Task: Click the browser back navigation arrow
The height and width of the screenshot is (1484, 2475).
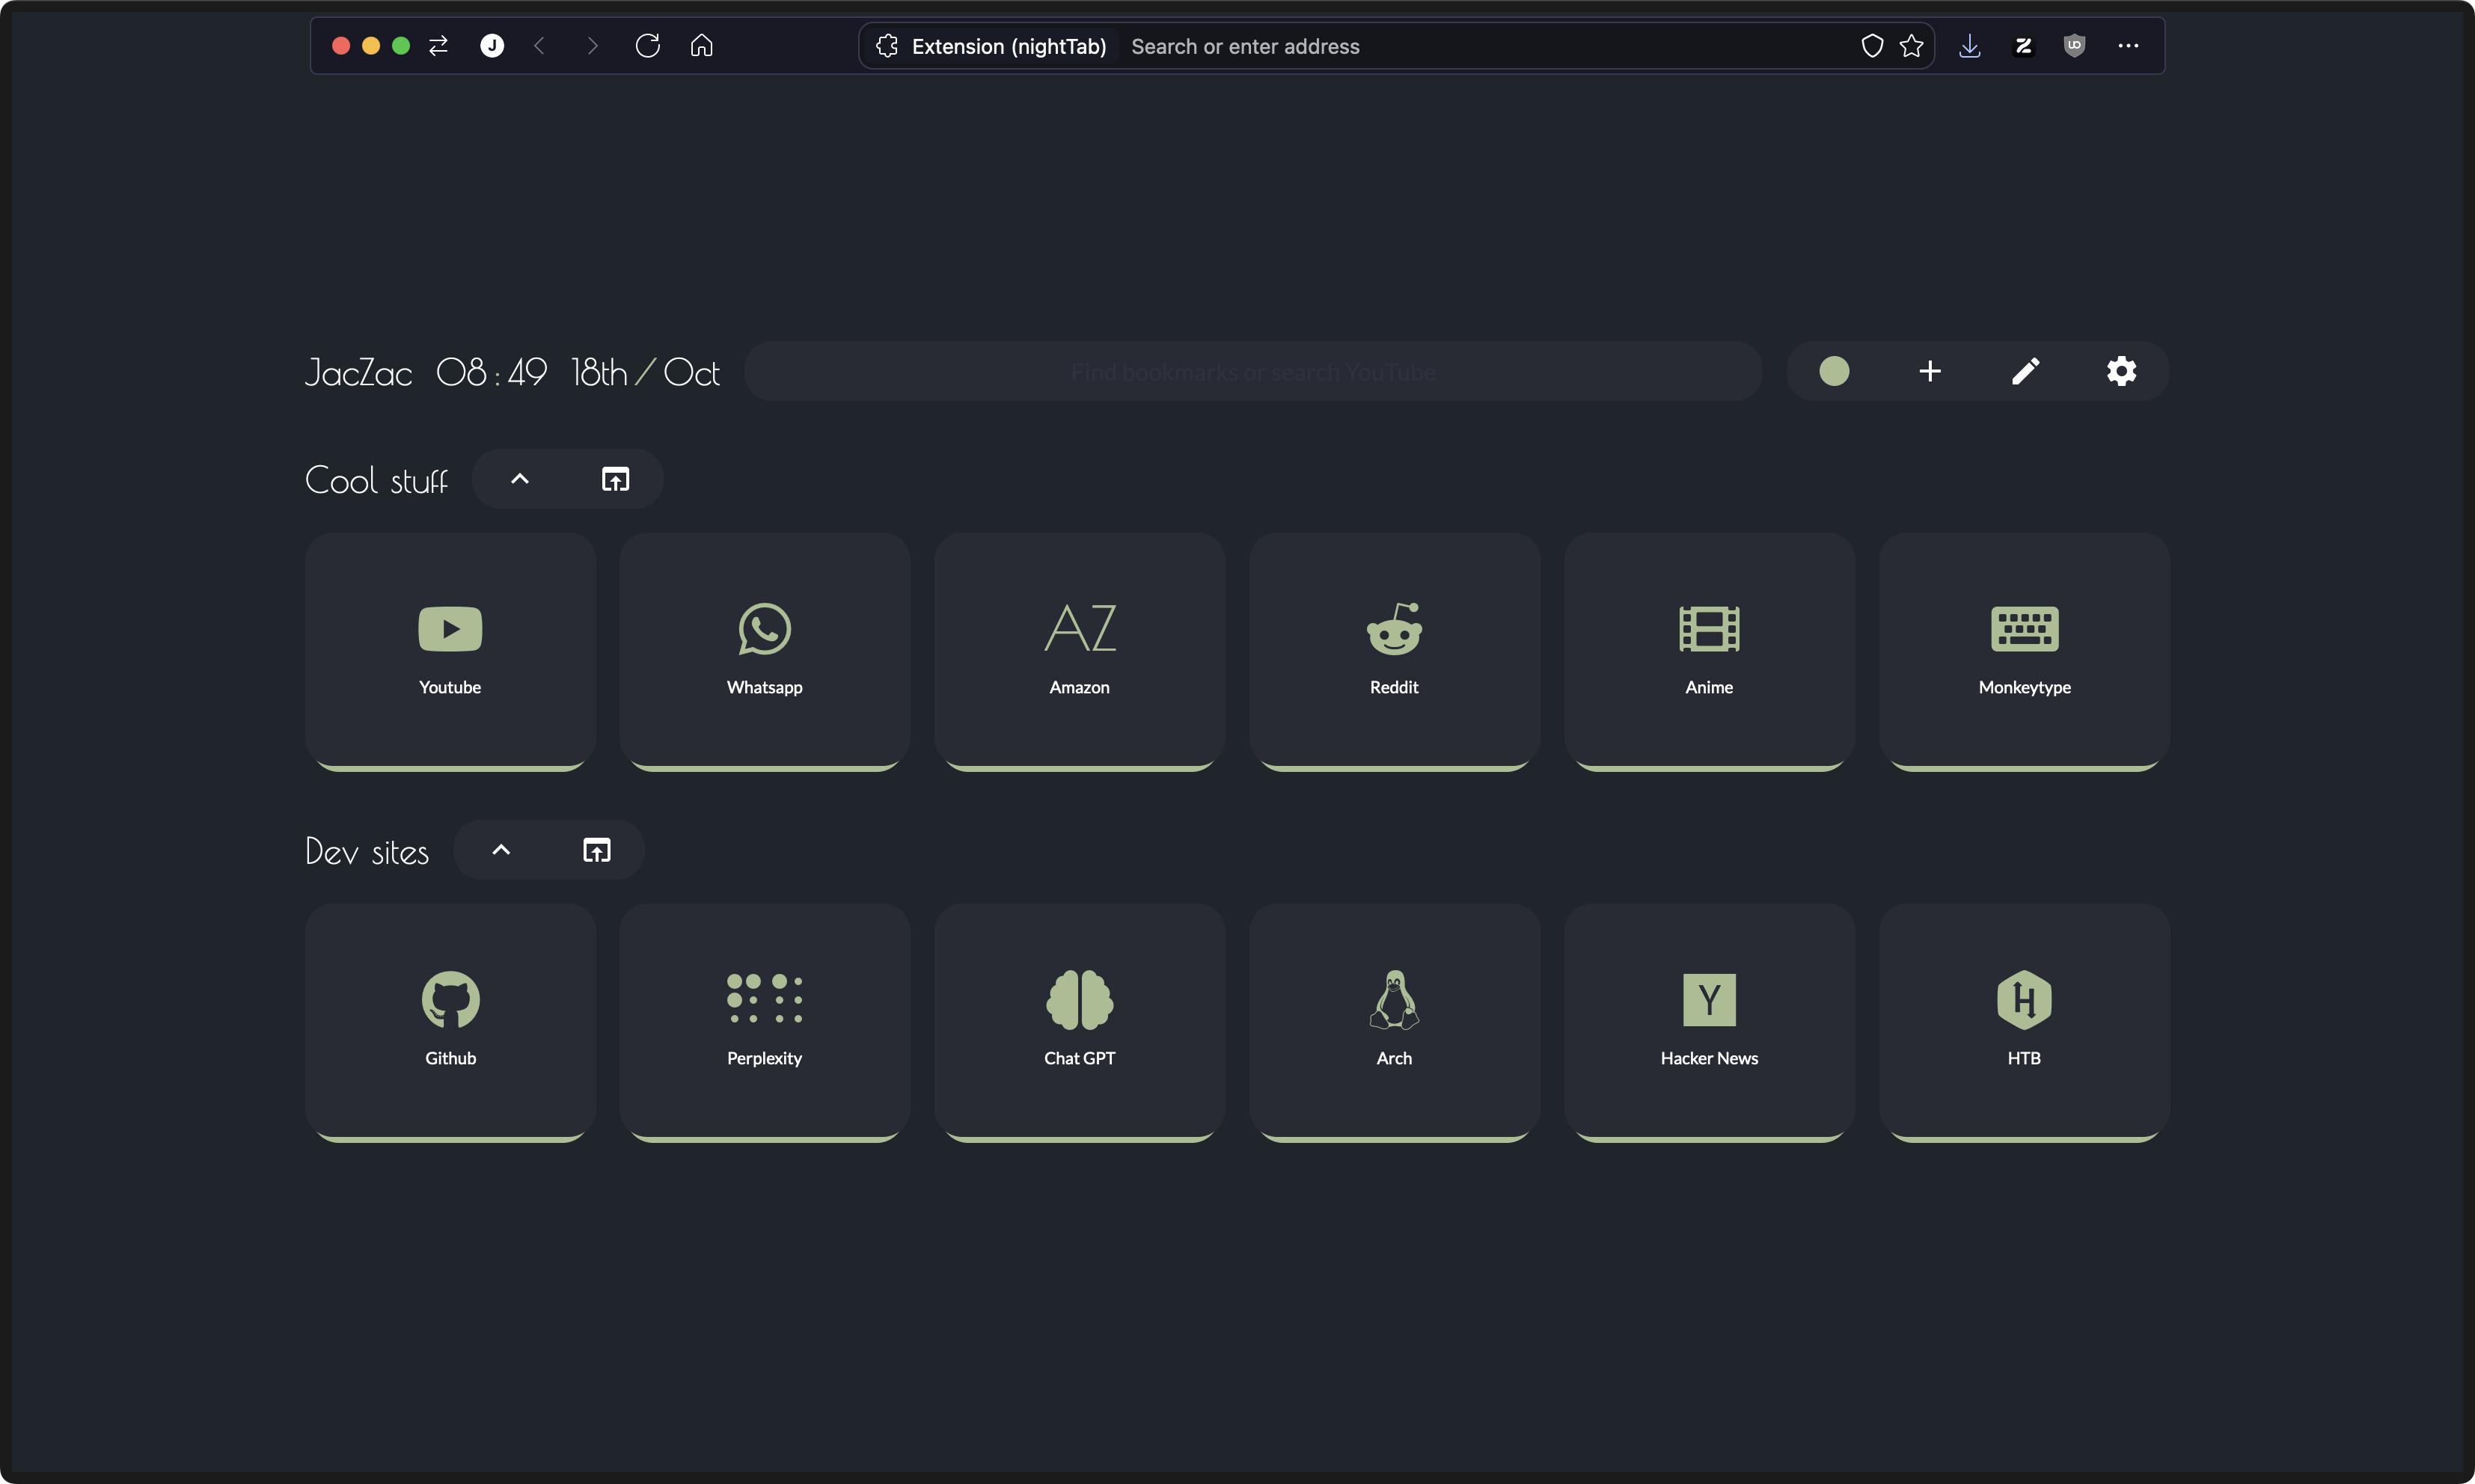Action: [x=541, y=44]
